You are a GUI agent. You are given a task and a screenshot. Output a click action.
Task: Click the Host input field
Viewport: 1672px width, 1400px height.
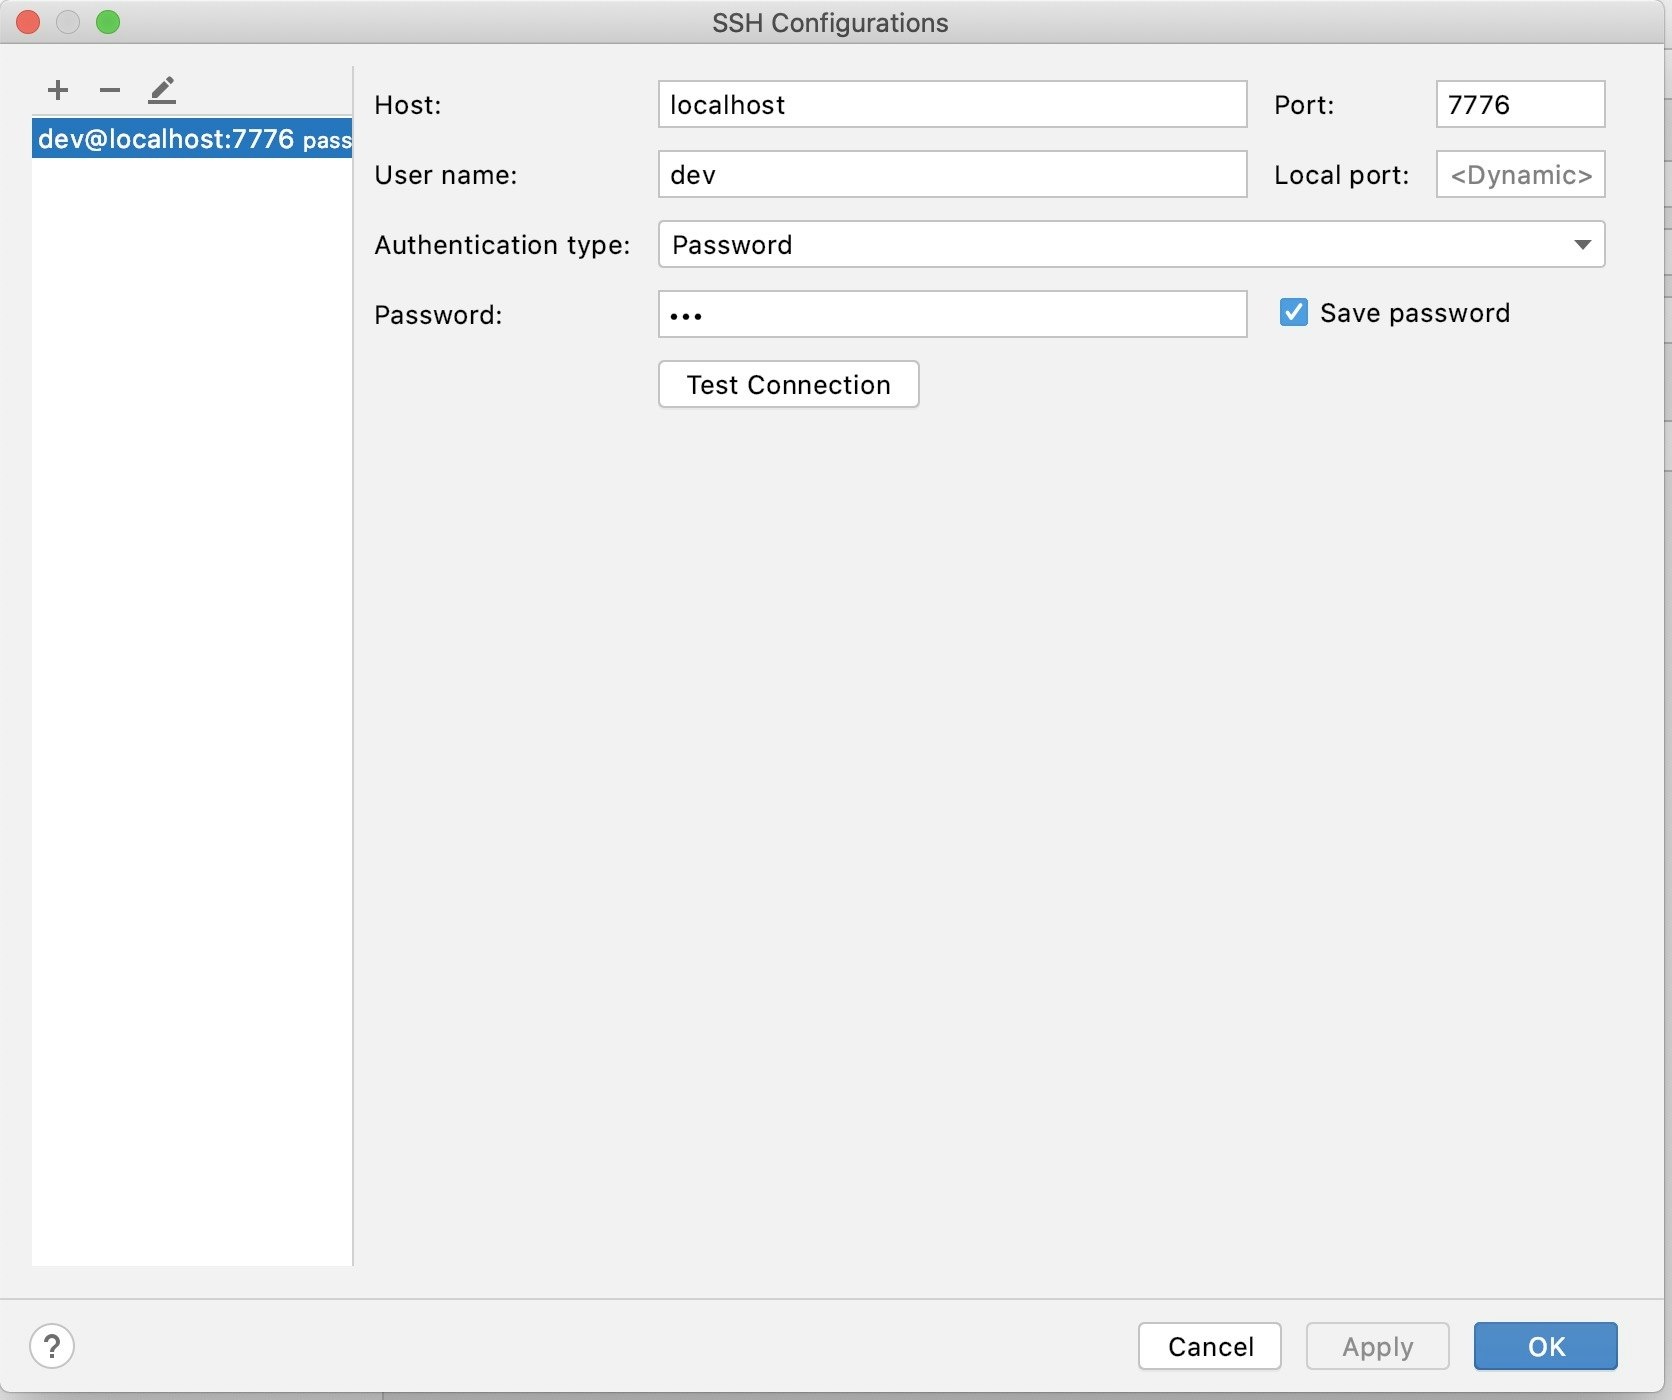(952, 104)
